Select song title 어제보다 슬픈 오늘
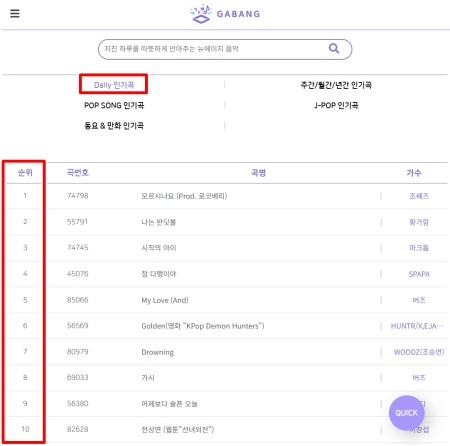 [x=169, y=404]
